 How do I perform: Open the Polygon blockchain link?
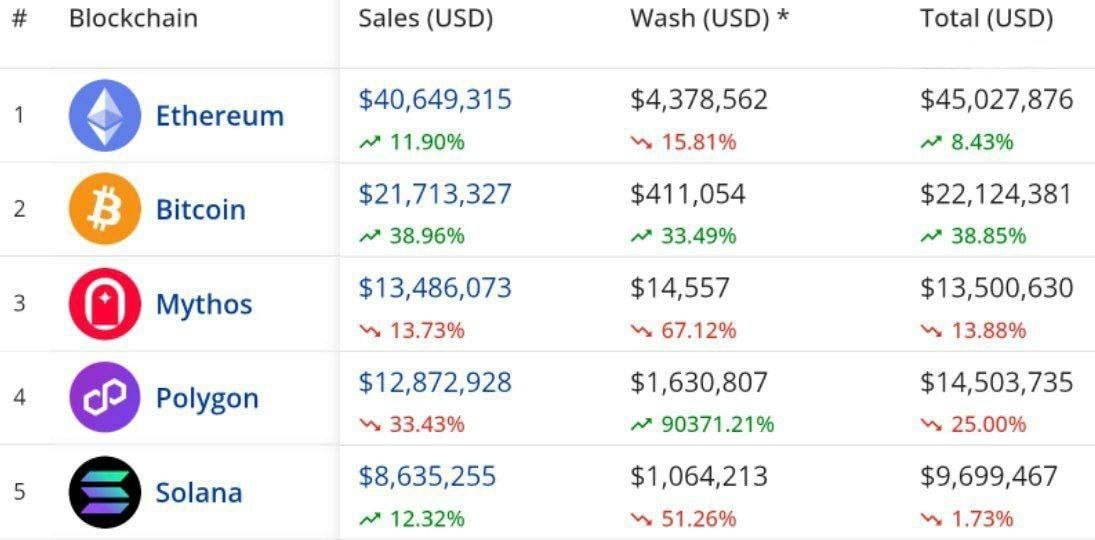click(x=207, y=399)
